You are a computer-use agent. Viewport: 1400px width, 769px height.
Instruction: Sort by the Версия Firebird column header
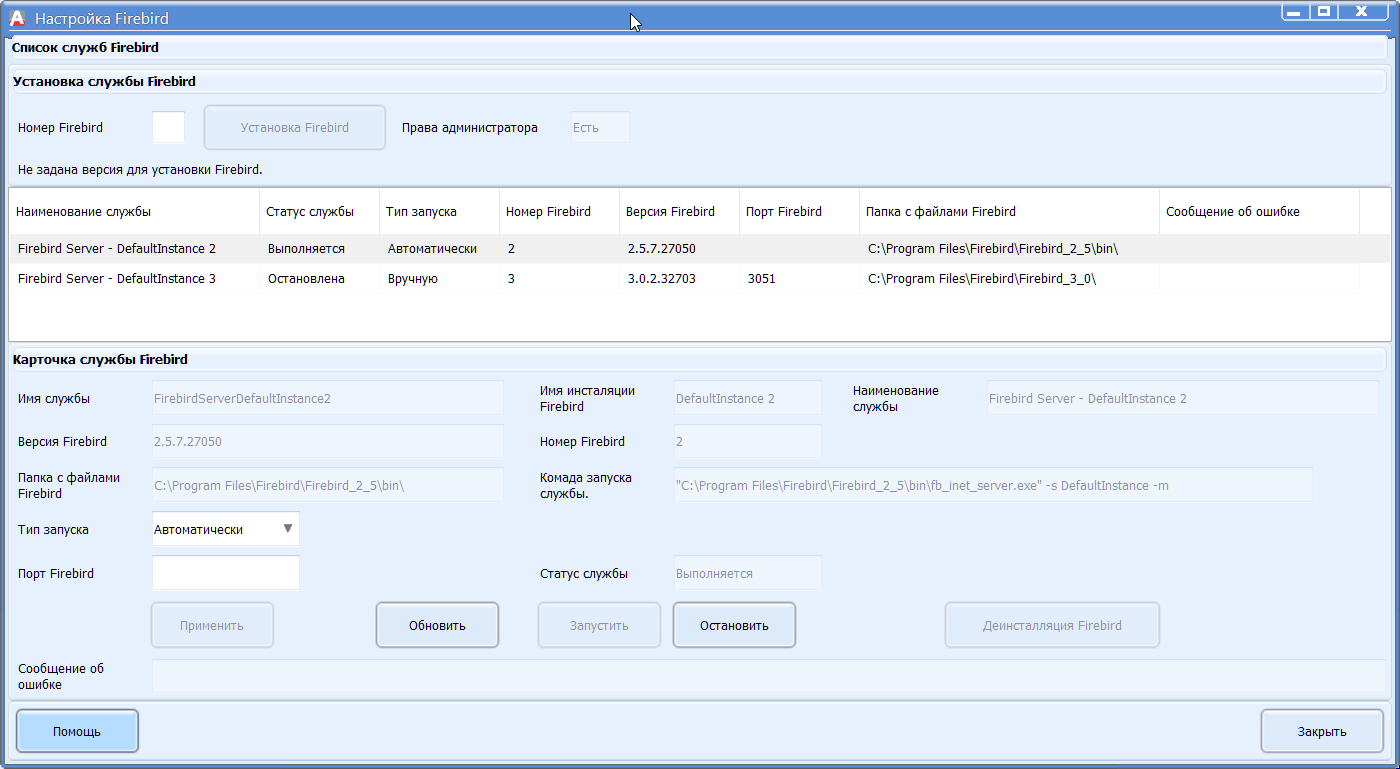[679, 211]
